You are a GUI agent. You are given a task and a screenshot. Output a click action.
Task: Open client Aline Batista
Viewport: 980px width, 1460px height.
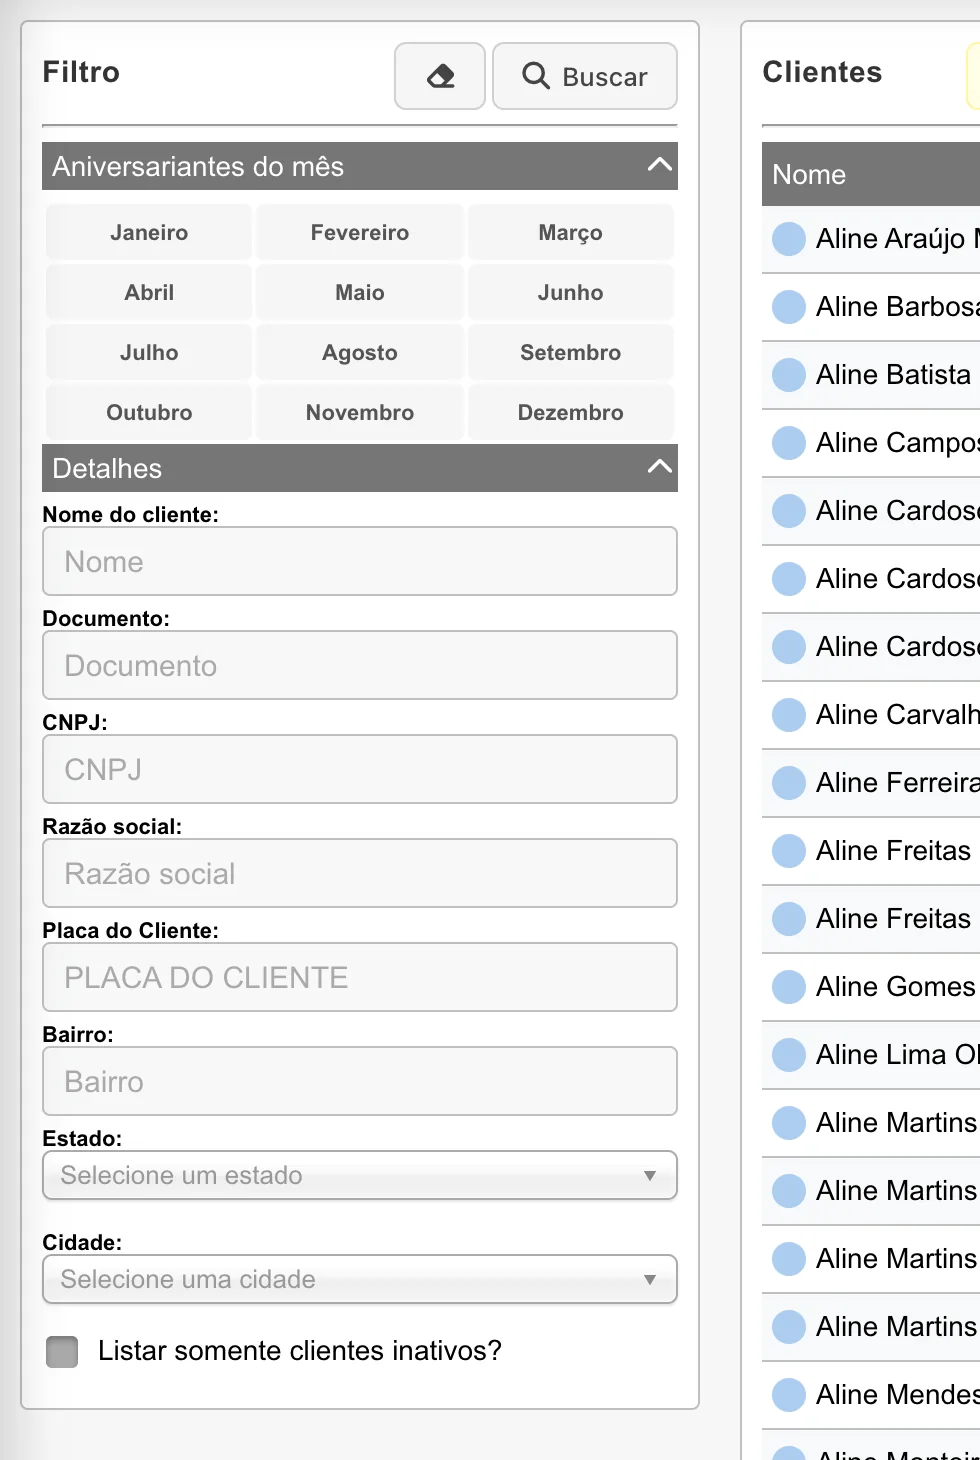893,375
